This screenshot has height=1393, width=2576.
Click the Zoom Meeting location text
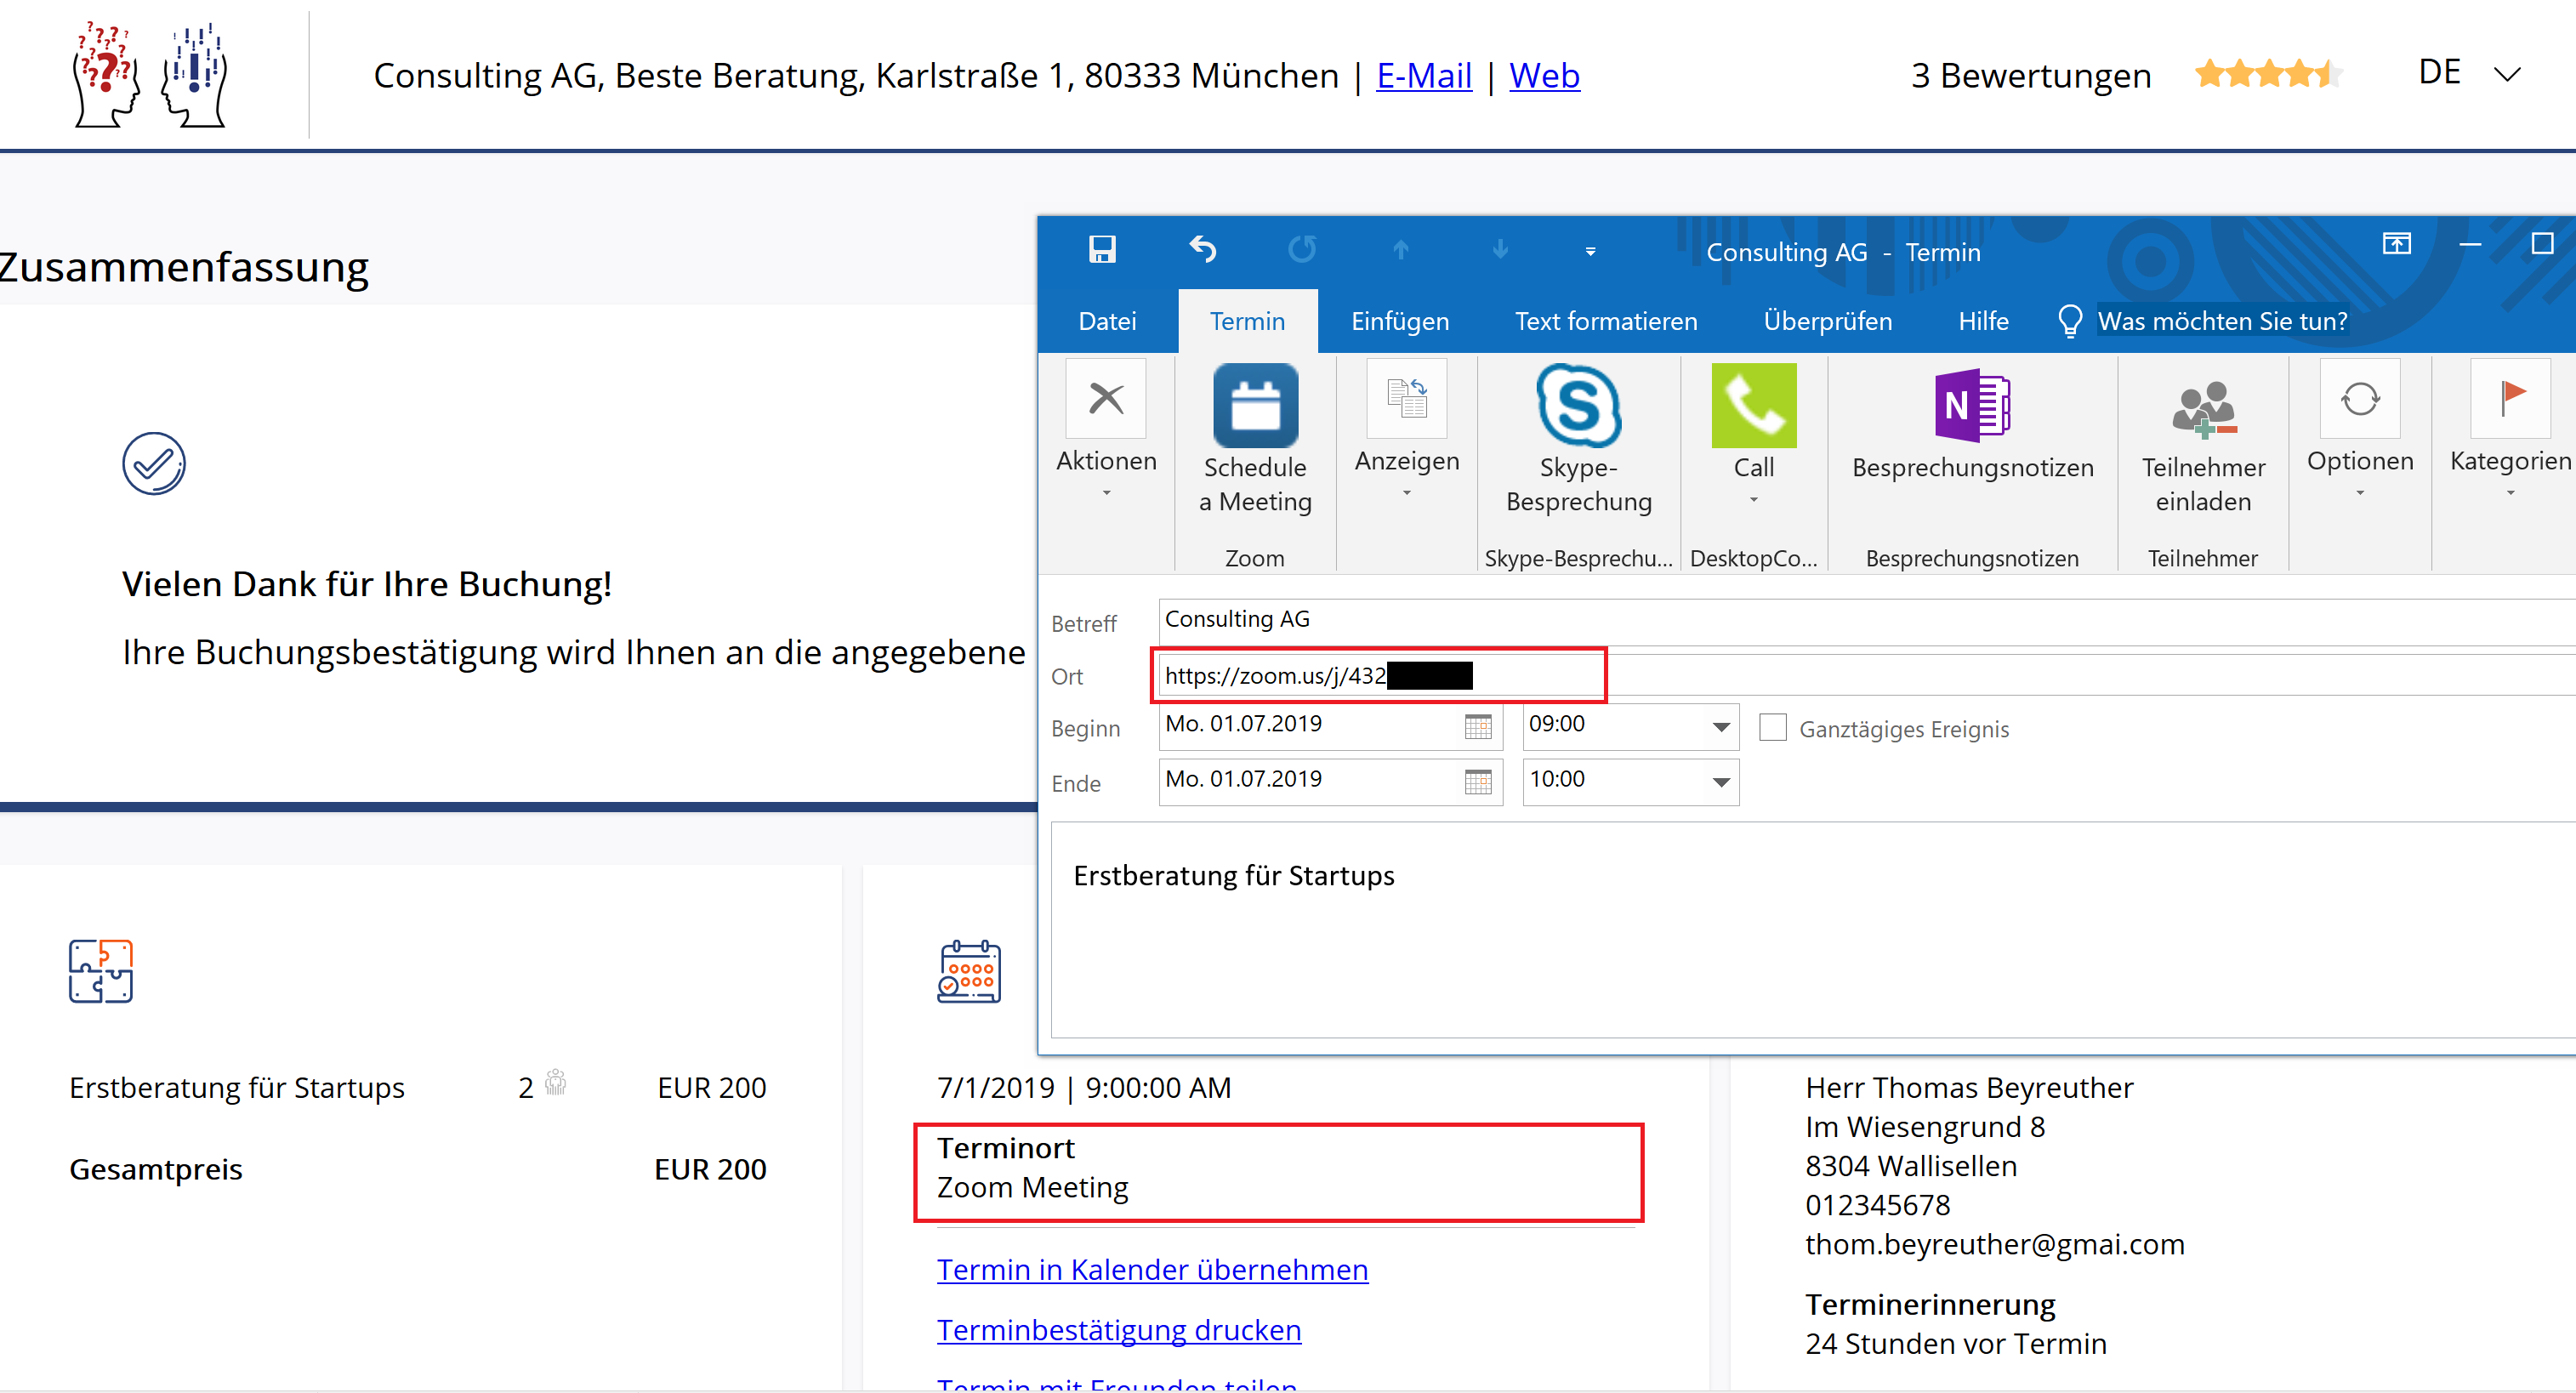1032,1188
